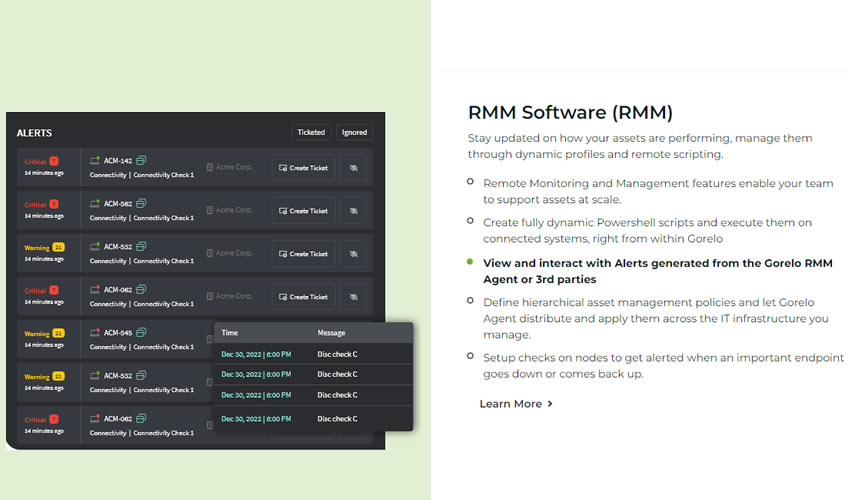Create a ticket for the ACM-142 alert

click(304, 168)
